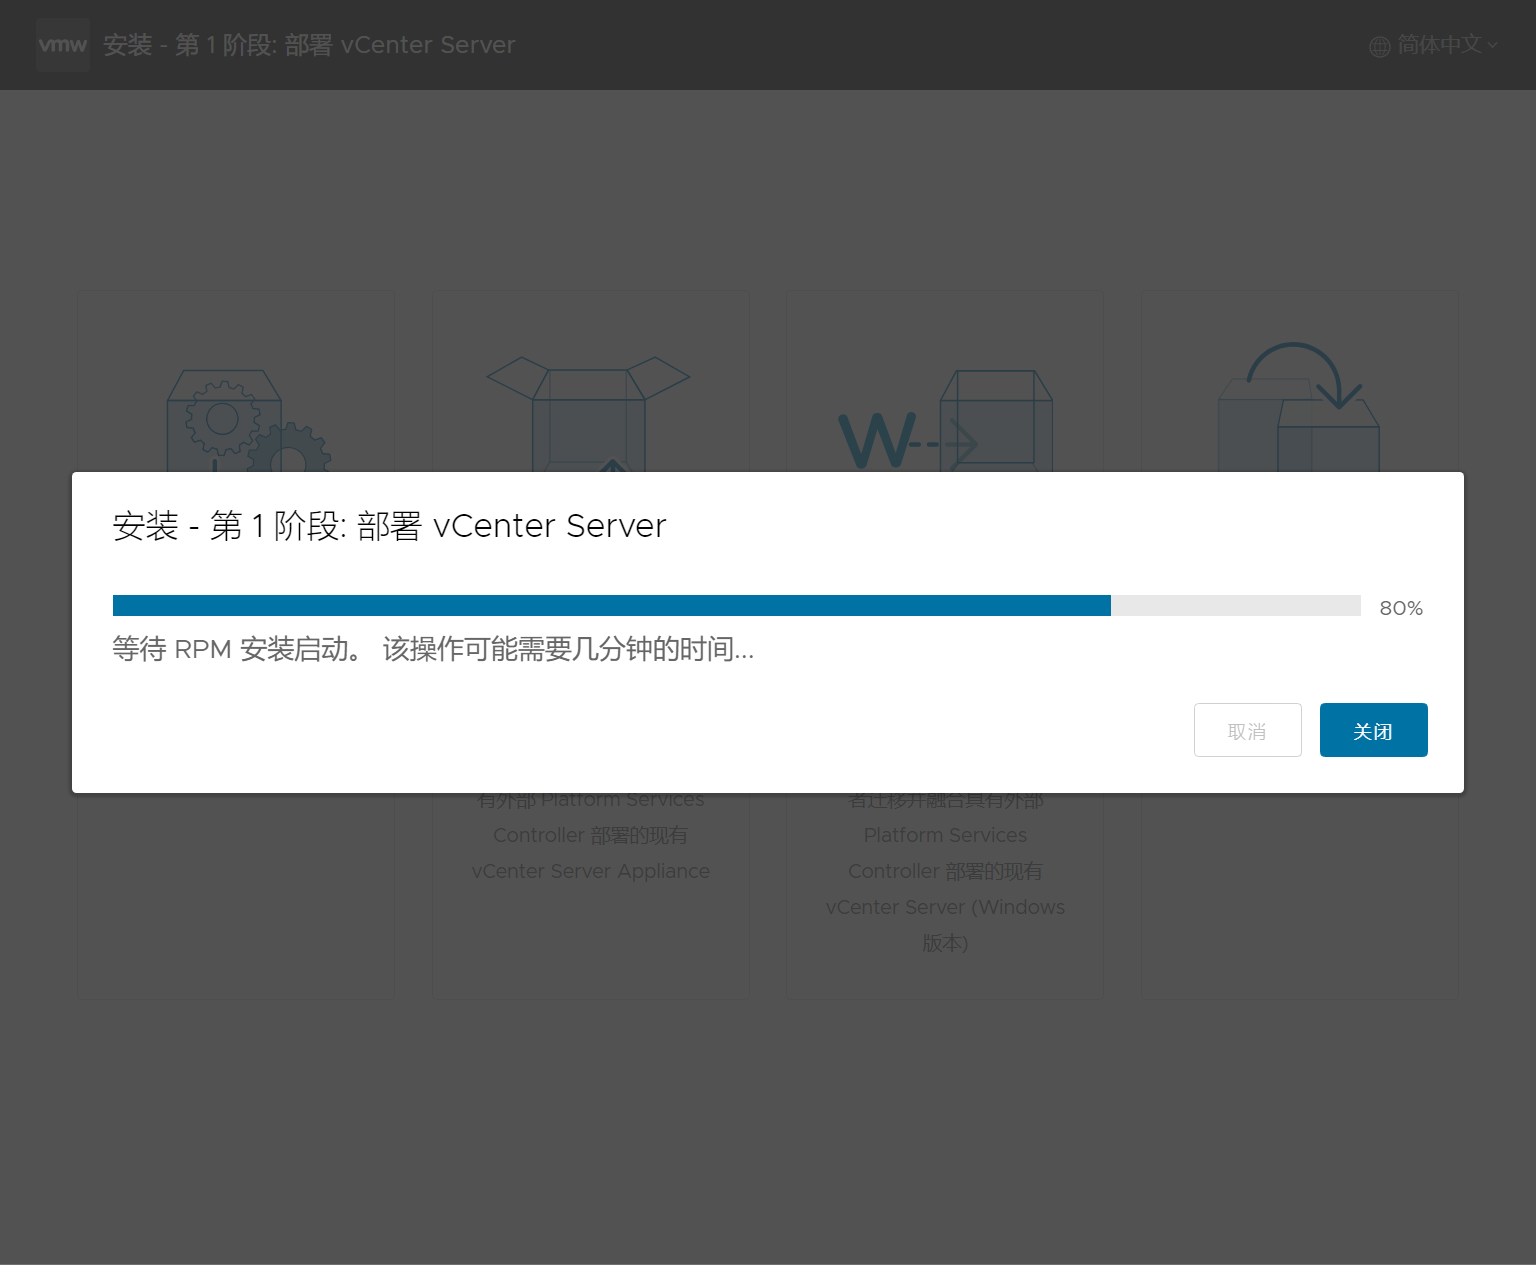Click the globe icon beside 简体中文
Viewport: 1536px width, 1265px height.
[1380, 46]
